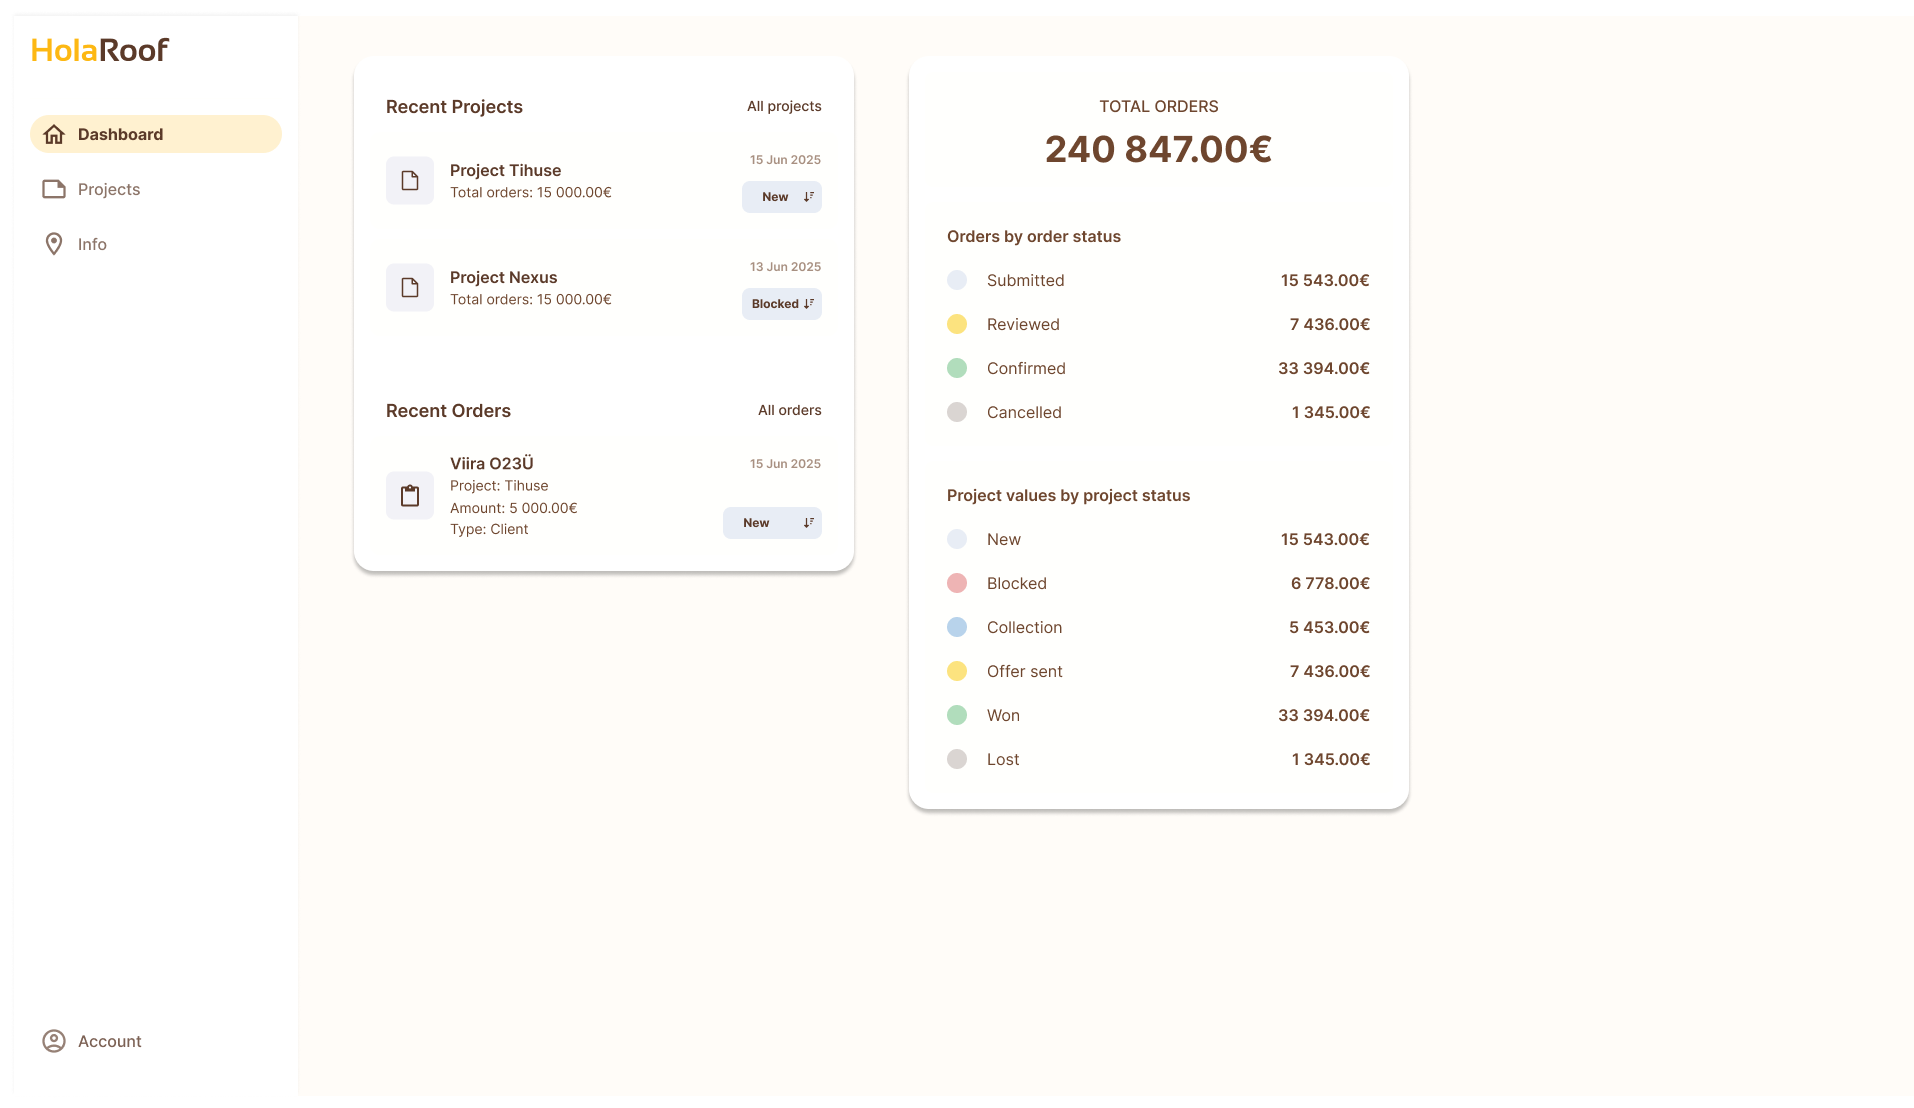Viewport: 1914px width, 1108px height.
Task: Open the All orders link
Action: click(789, 410)
